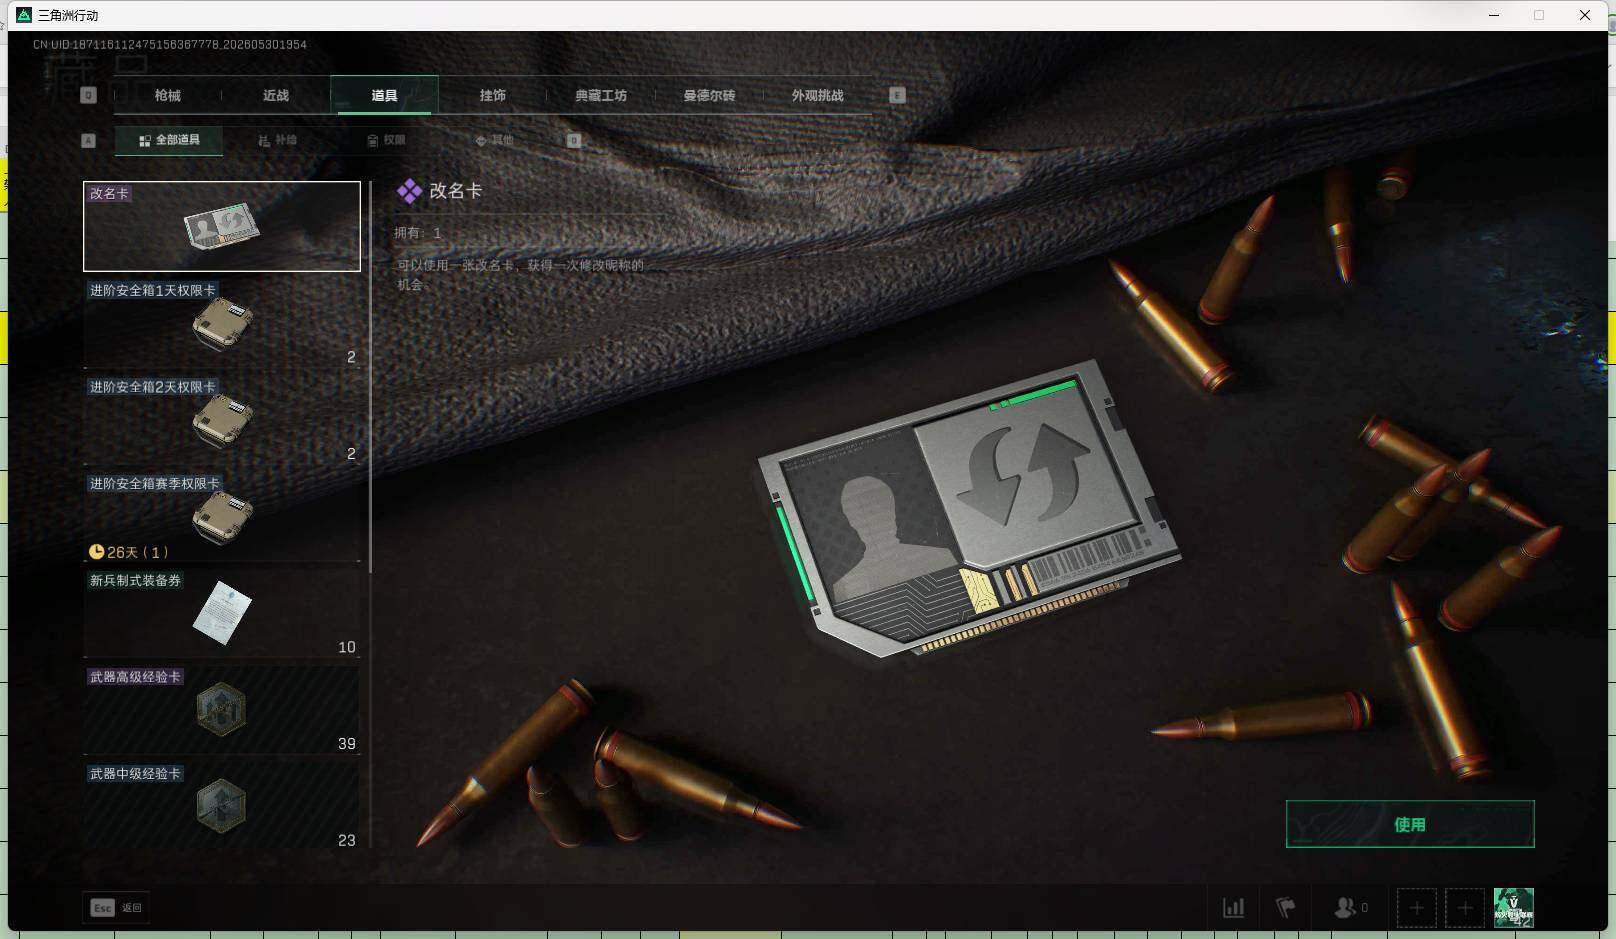This screenshot has height=939, width=1616.
Task: Select 进阶安全箱赛季权限卡 item
Action: [x=222, y=517]
